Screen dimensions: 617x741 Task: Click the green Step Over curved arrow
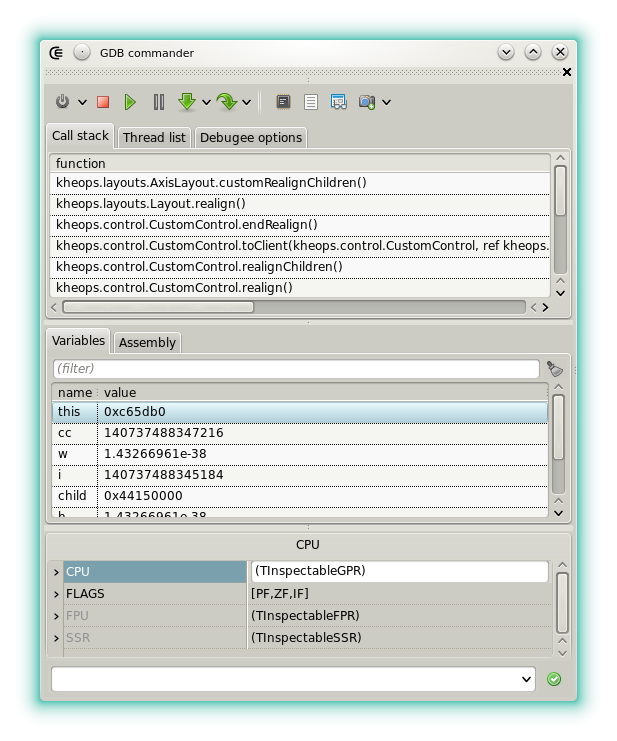tap(225, 102)
